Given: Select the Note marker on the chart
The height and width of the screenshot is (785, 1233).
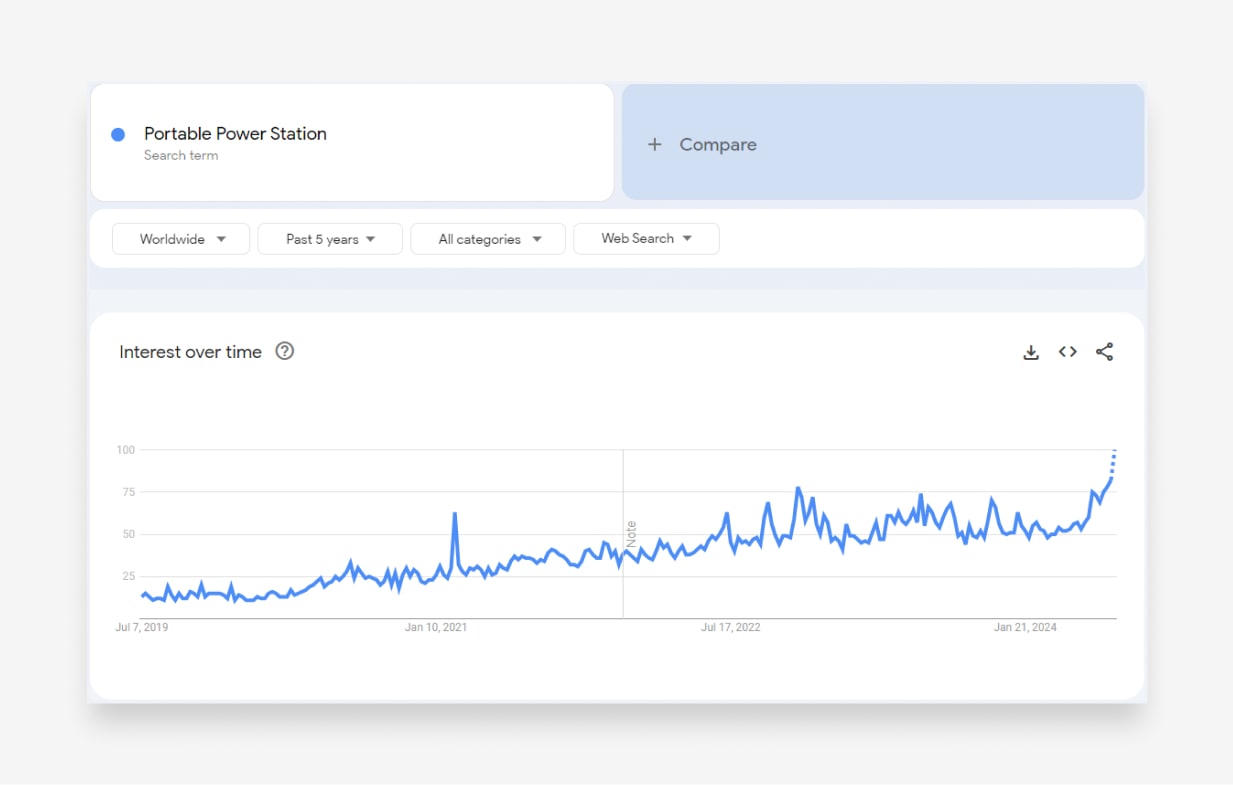Looking at the screenshot, I should pyautogui.click(x=631, y=532).
